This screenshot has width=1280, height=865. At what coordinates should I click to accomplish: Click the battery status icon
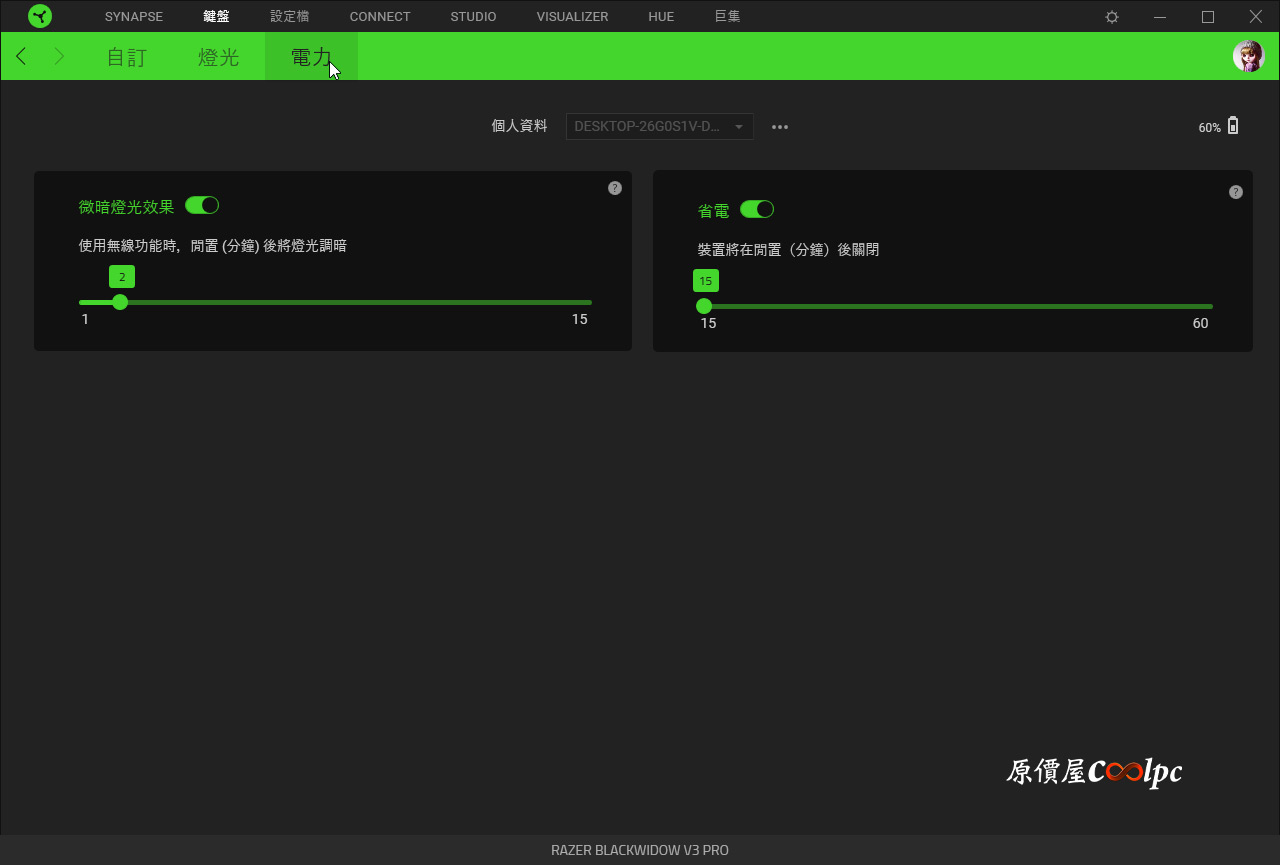[1233, 126]
